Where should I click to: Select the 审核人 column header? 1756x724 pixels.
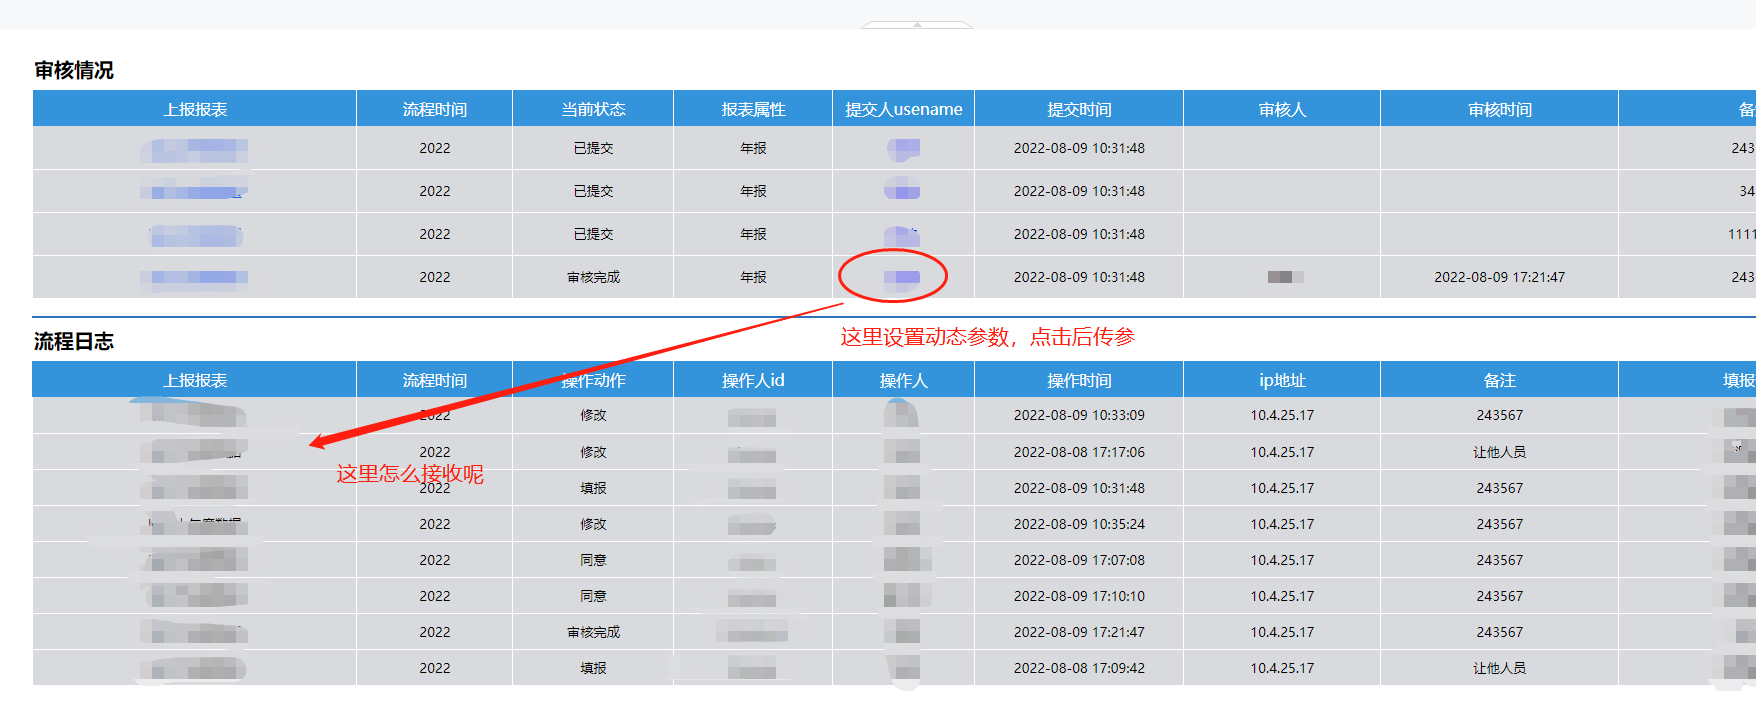1282,109
